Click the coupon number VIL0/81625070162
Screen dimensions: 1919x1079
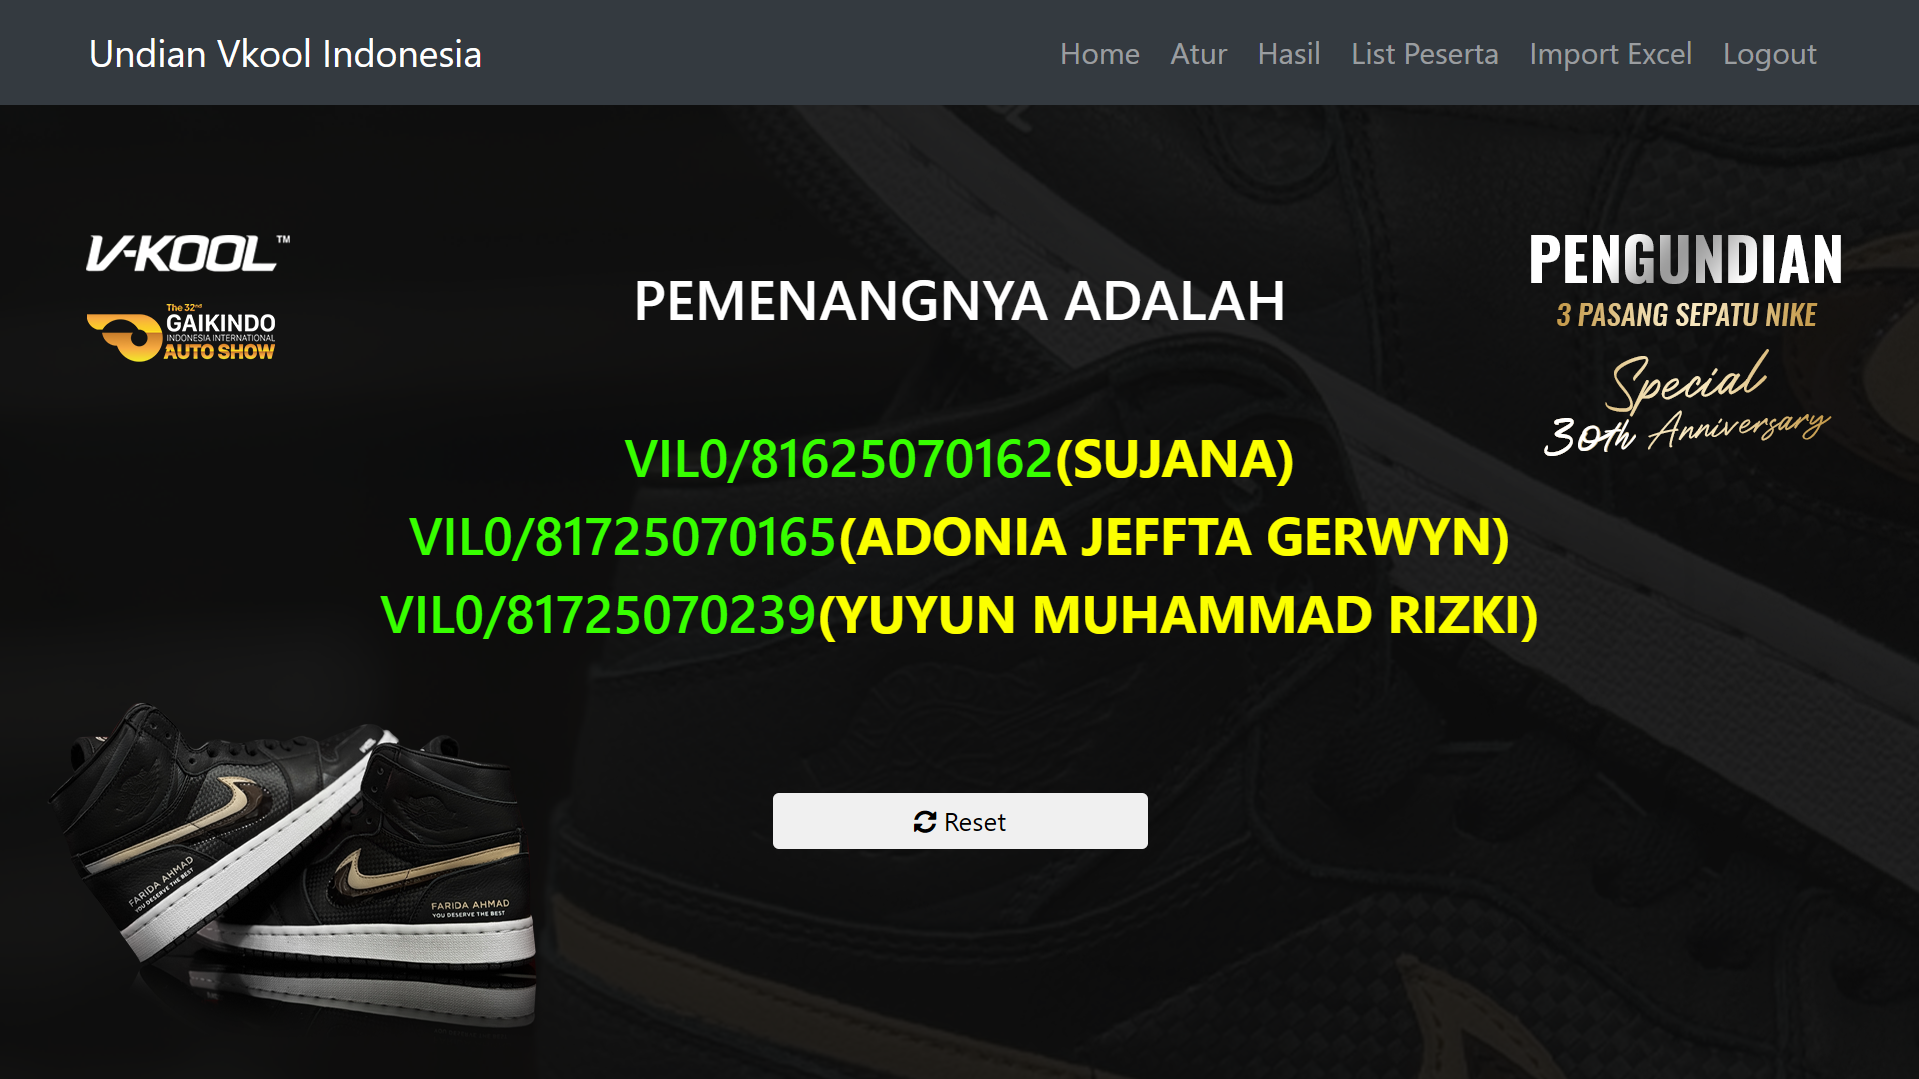[x=839, y=459]
